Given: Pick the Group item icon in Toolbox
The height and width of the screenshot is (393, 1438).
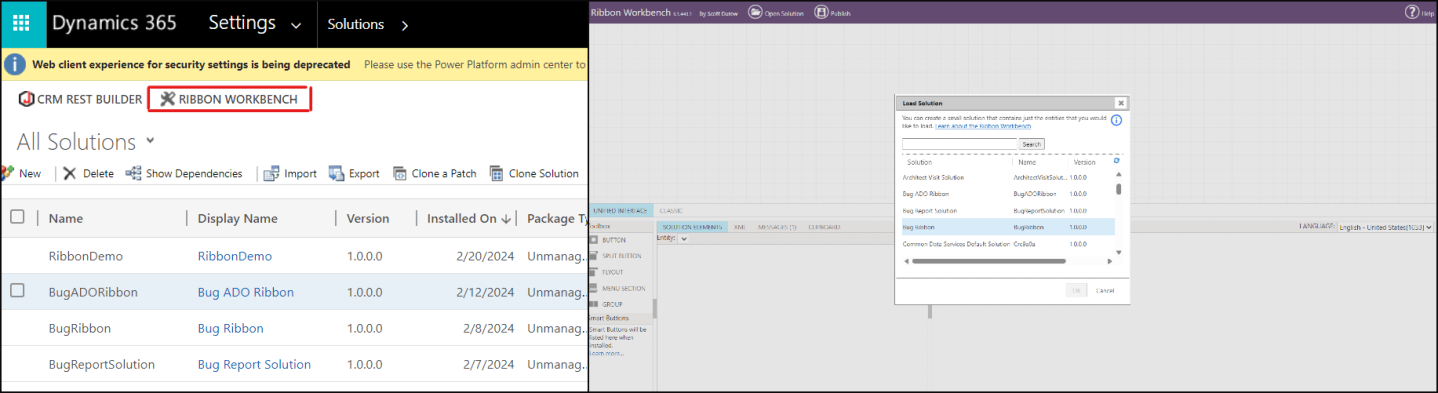Looking at the screenshot, I should click(593, 304).
